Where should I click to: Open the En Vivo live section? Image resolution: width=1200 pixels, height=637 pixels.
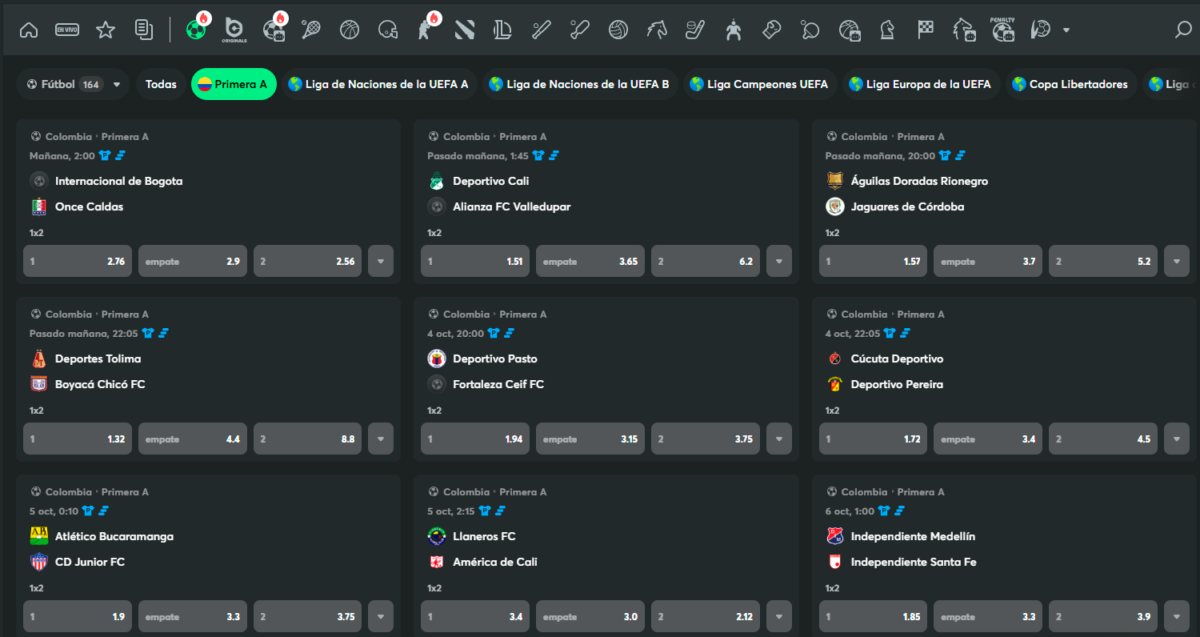coord(67,30)
